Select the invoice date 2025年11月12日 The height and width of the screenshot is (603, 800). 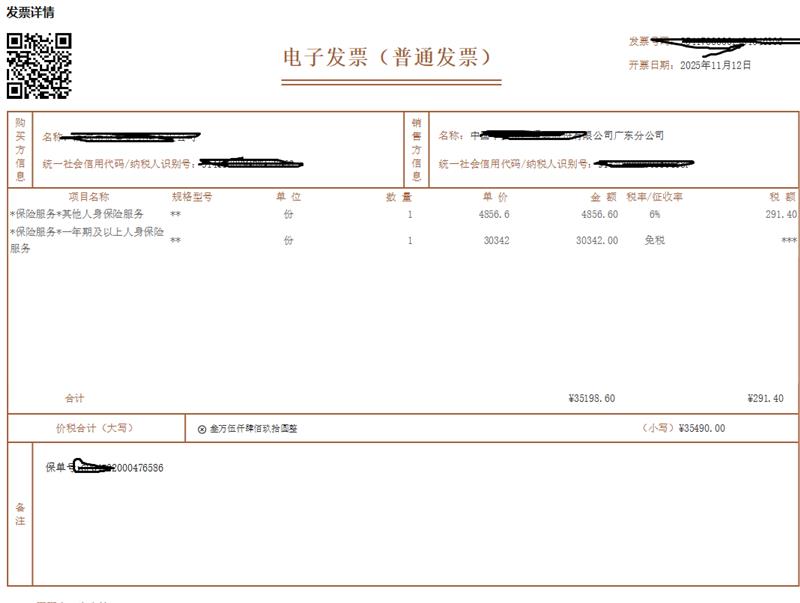[x=715, y=65]
